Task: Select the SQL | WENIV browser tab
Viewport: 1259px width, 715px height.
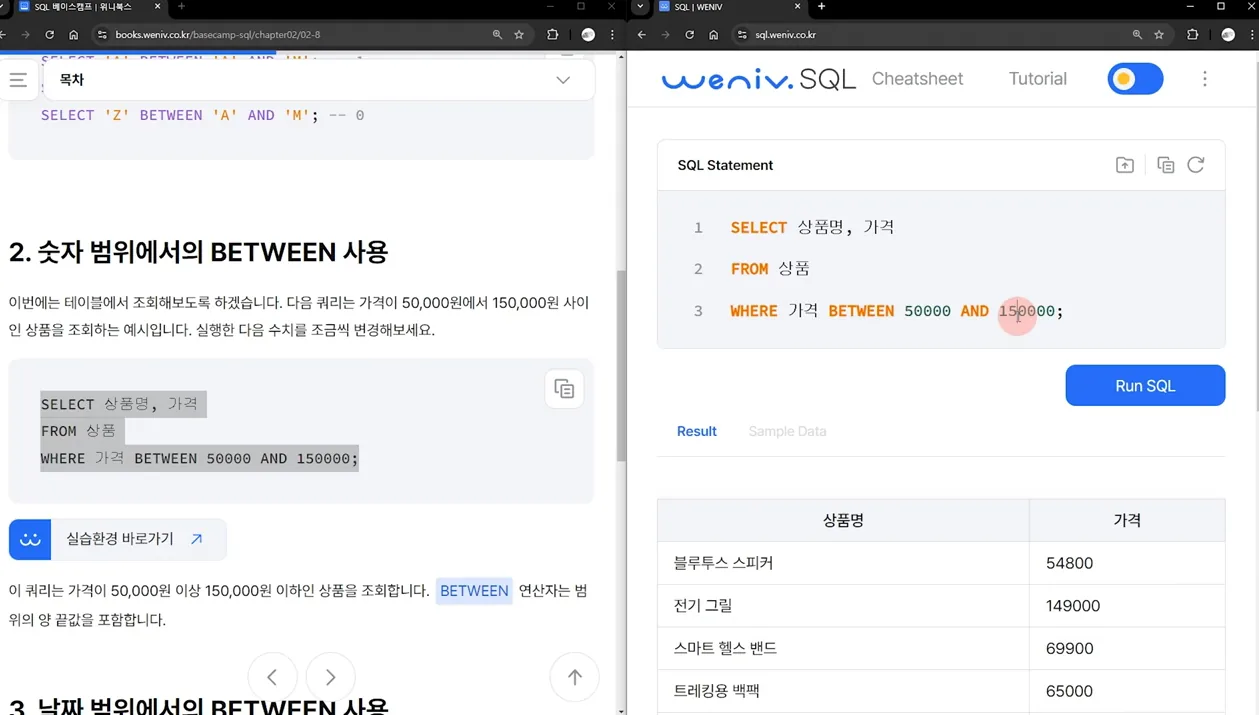Action: [x=728, y=7]
